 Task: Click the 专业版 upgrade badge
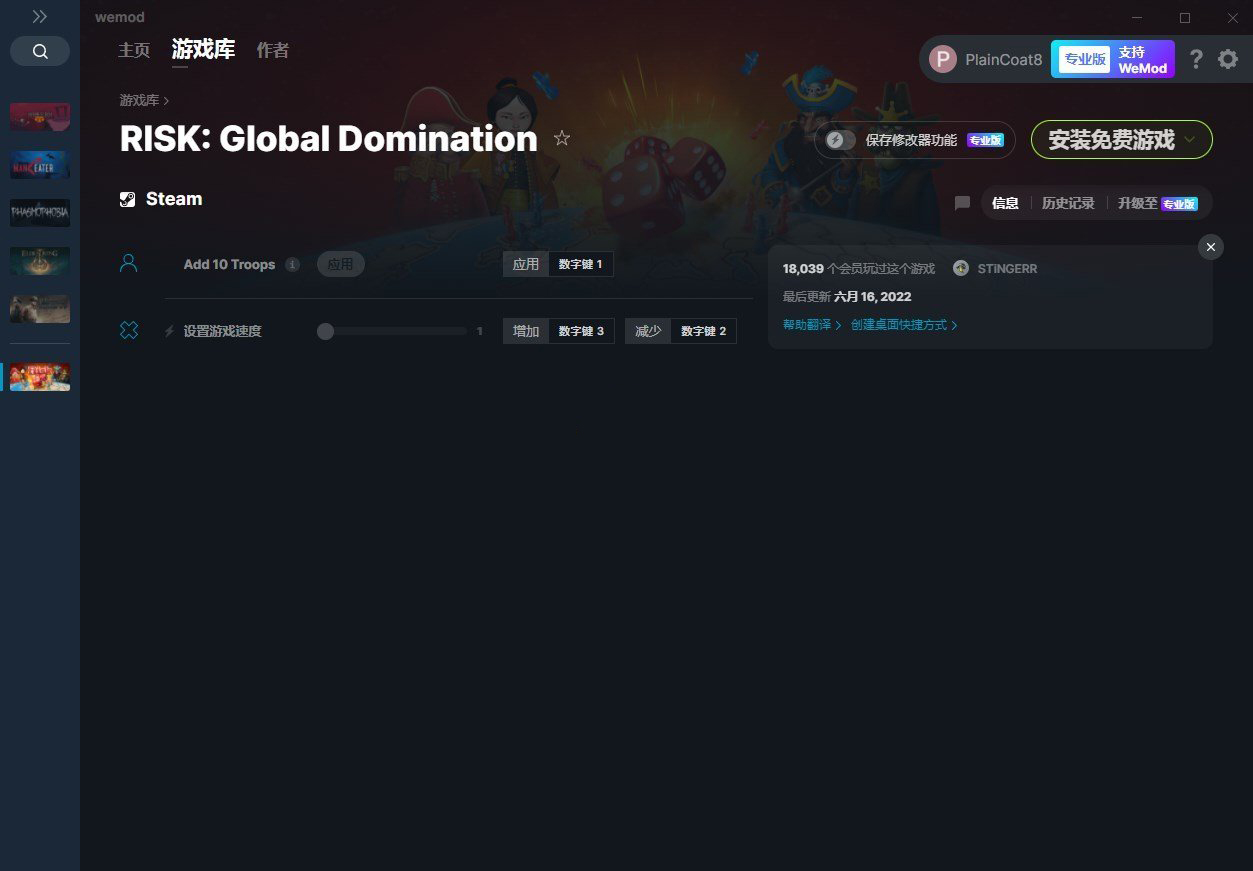[1085, 59]
